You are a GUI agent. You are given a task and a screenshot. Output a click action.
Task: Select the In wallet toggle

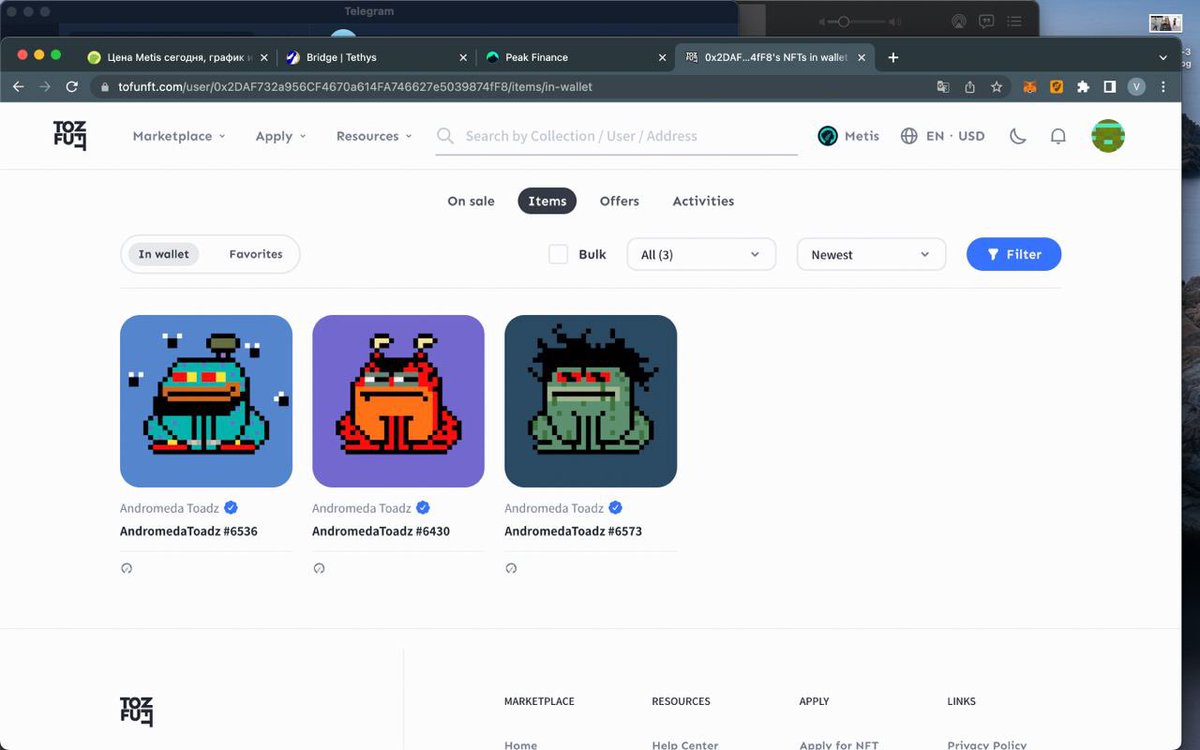click(x=163, y=254)
